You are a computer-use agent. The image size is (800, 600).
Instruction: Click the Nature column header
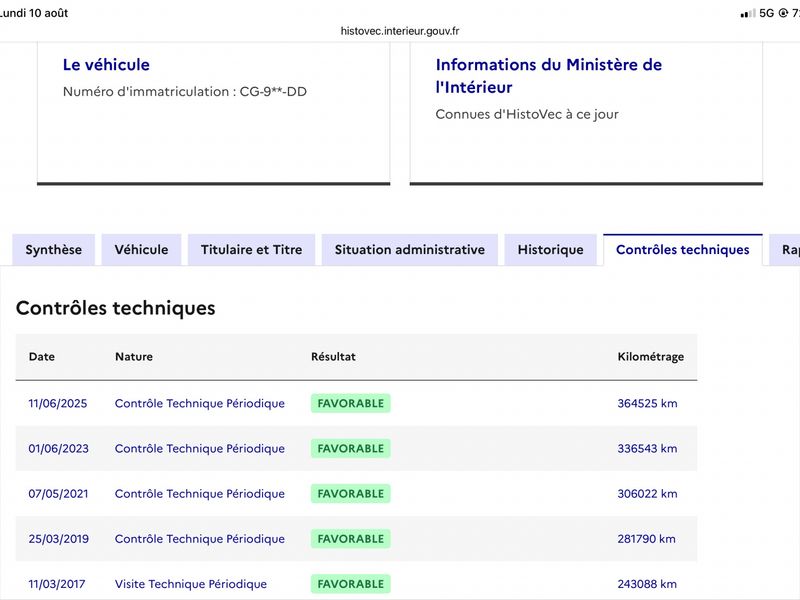tap(134, 357)
